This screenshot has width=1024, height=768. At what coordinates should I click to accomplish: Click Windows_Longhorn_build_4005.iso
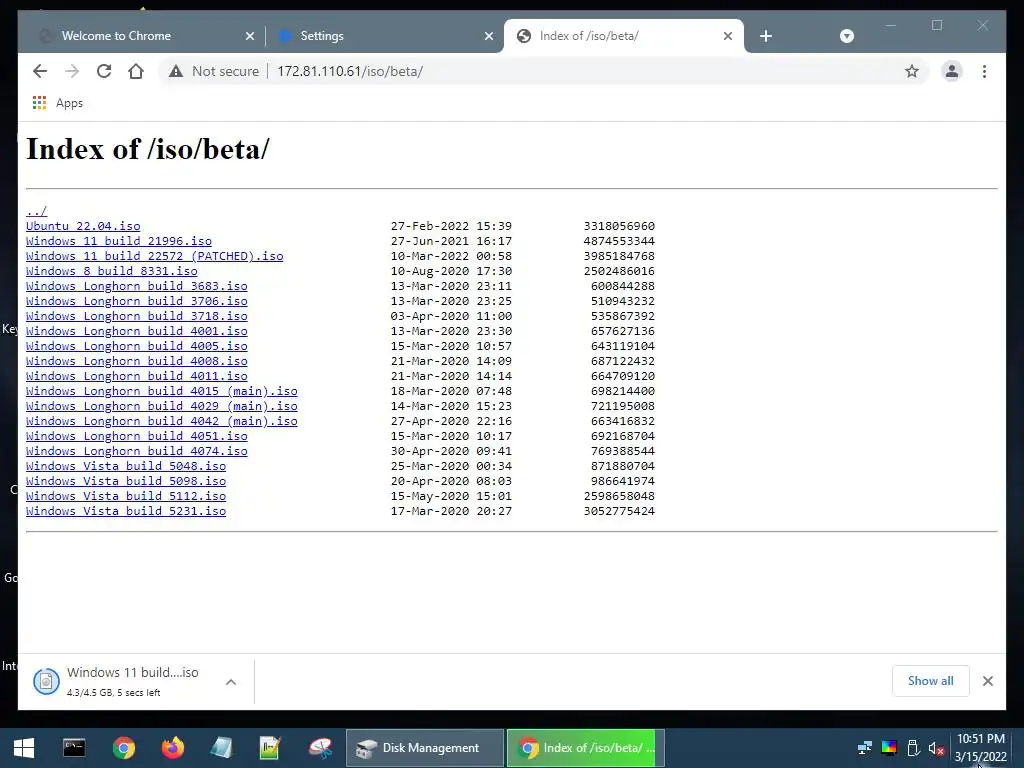(136, 346)
